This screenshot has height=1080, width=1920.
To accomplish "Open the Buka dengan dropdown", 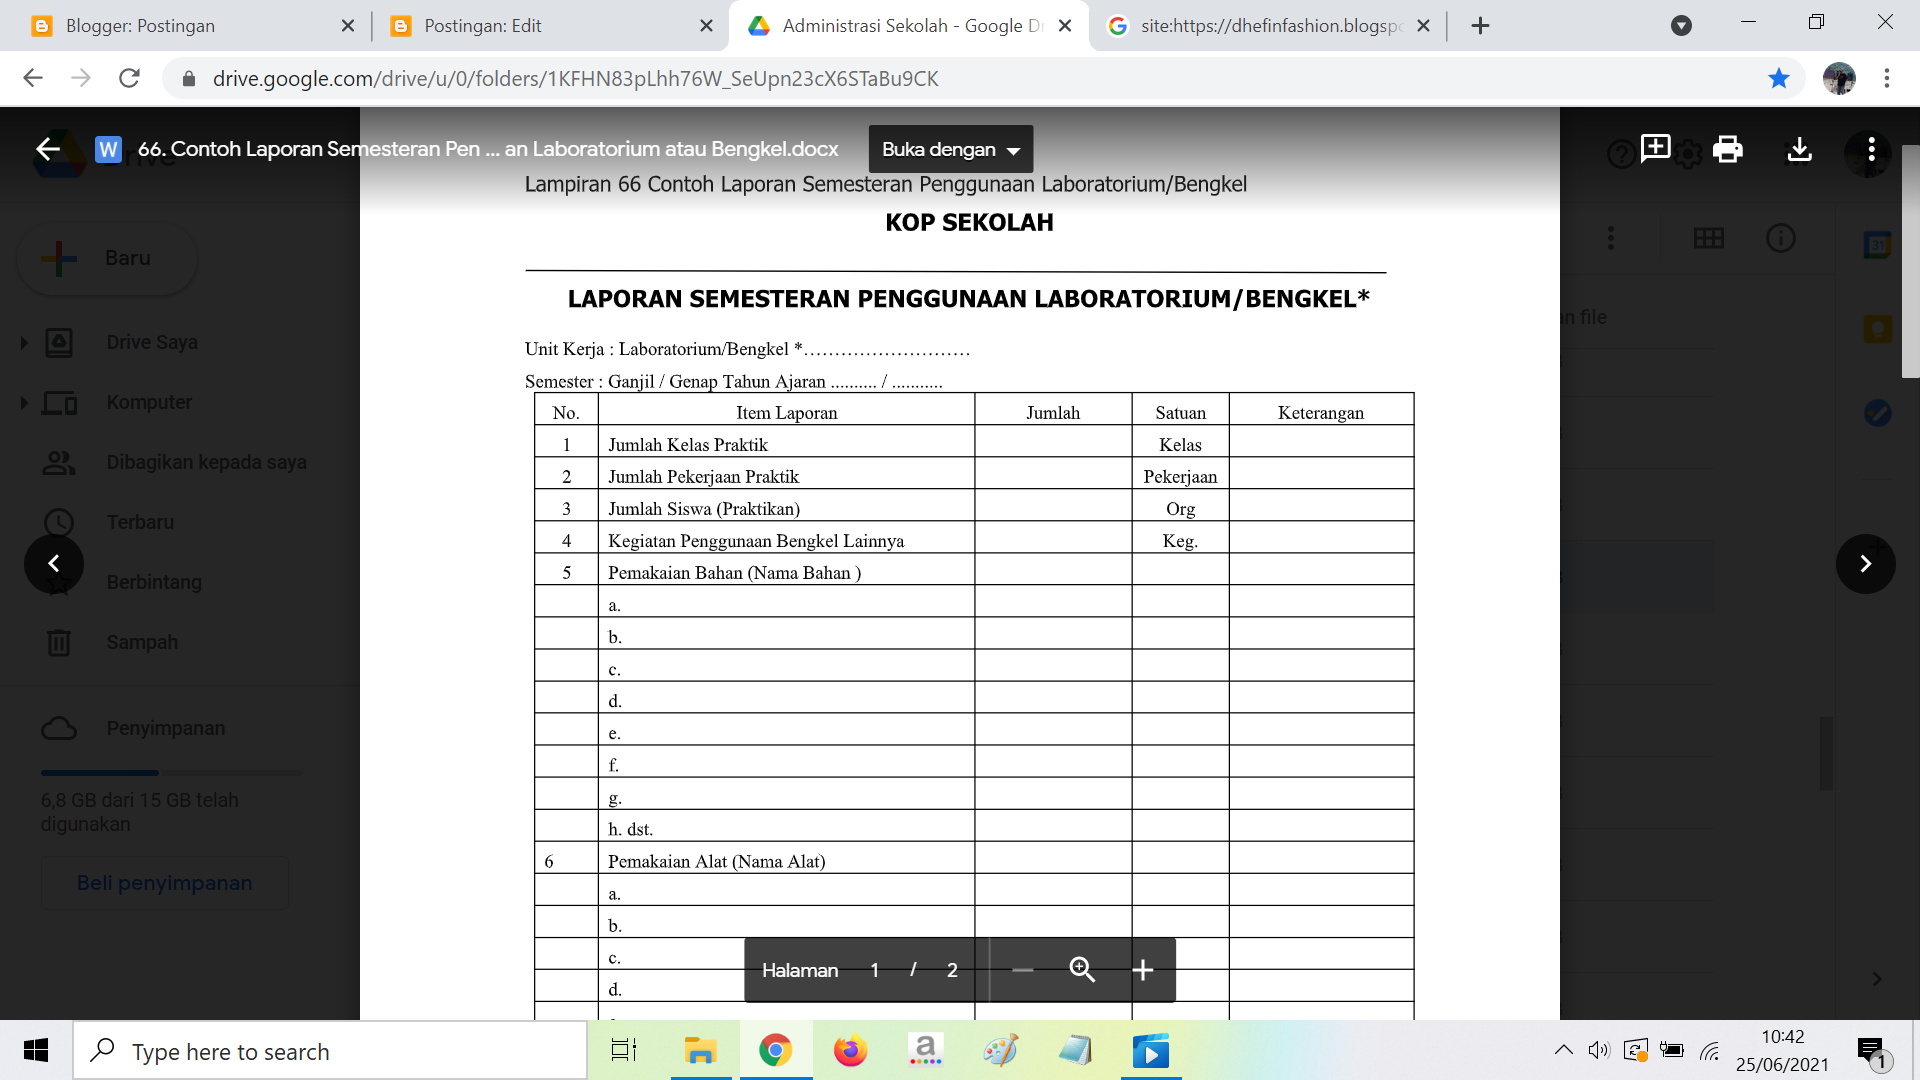I will coord(950,149).
